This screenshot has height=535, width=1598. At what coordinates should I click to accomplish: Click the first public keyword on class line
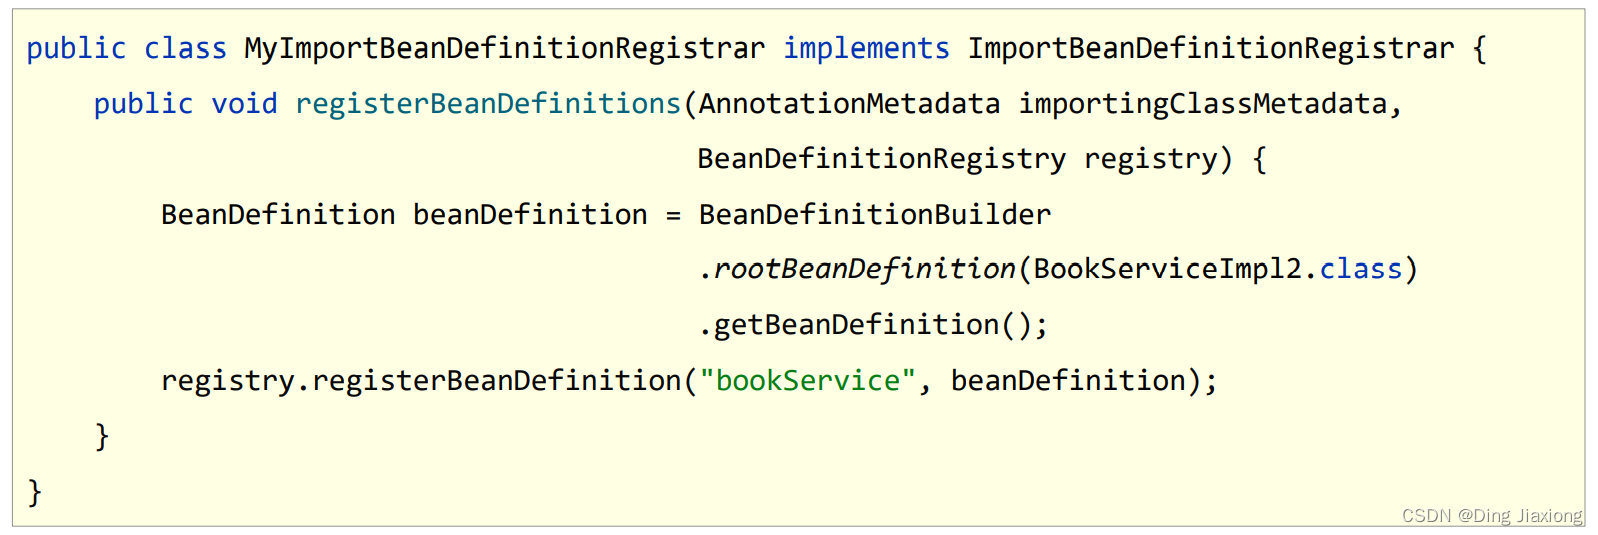pyautogui.click(x=76, y=48)
